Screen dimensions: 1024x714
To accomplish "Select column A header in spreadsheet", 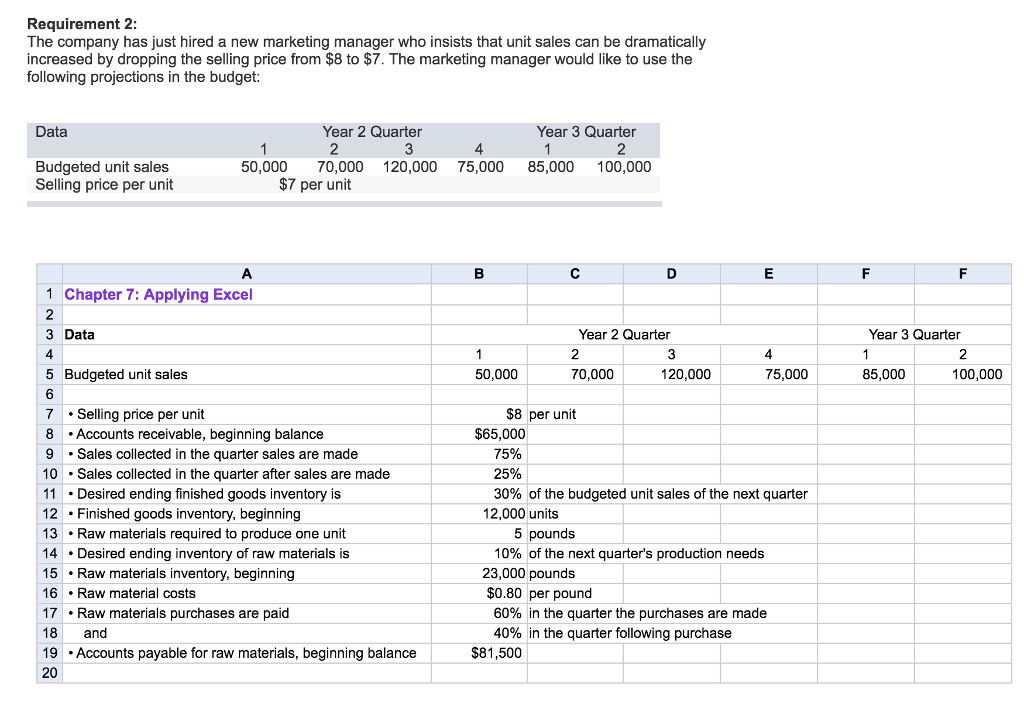I will pyautogui.click(x=247, y=274).
